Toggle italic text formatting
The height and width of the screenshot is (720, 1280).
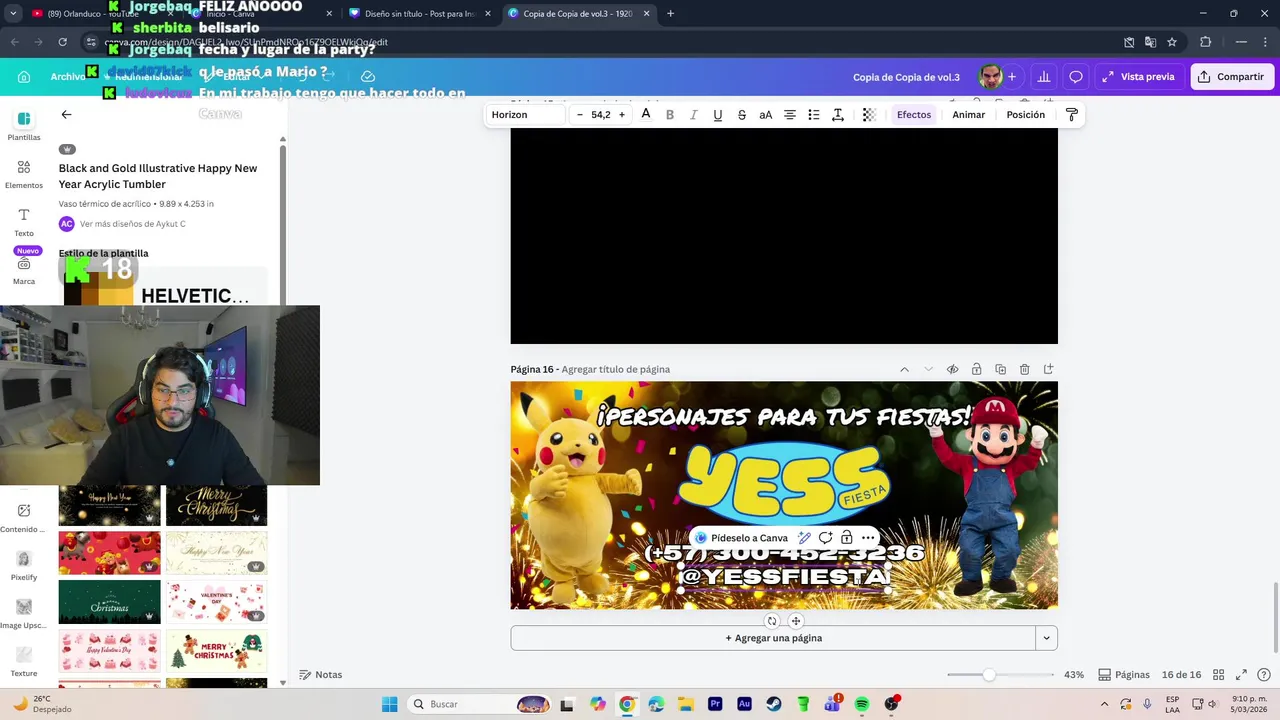click(x=694, y=115)
